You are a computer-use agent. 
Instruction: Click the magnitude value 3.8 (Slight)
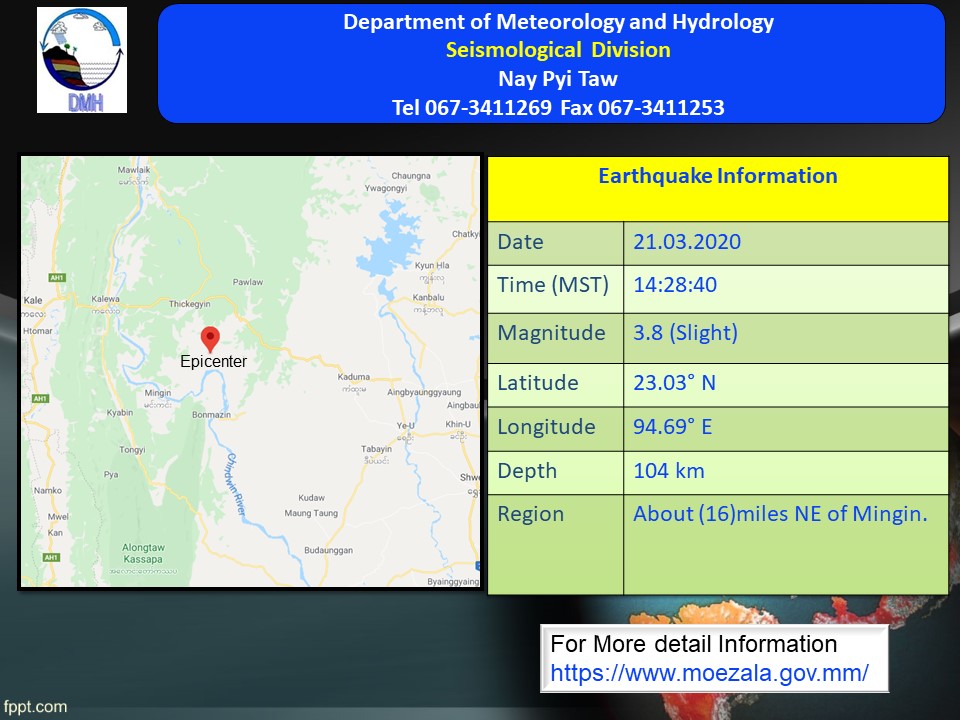[685, 333]
